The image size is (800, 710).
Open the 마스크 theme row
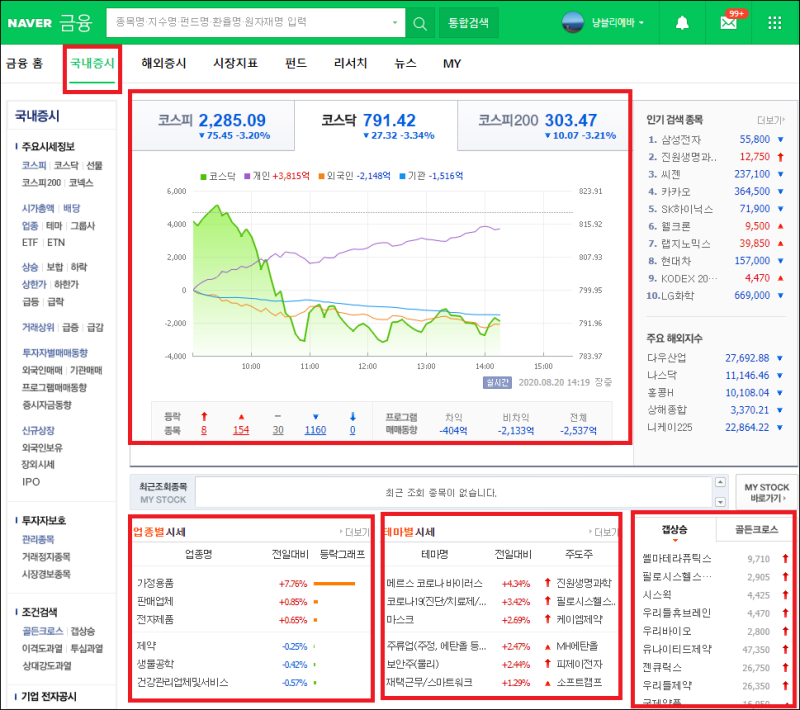(x=400, y=620)
